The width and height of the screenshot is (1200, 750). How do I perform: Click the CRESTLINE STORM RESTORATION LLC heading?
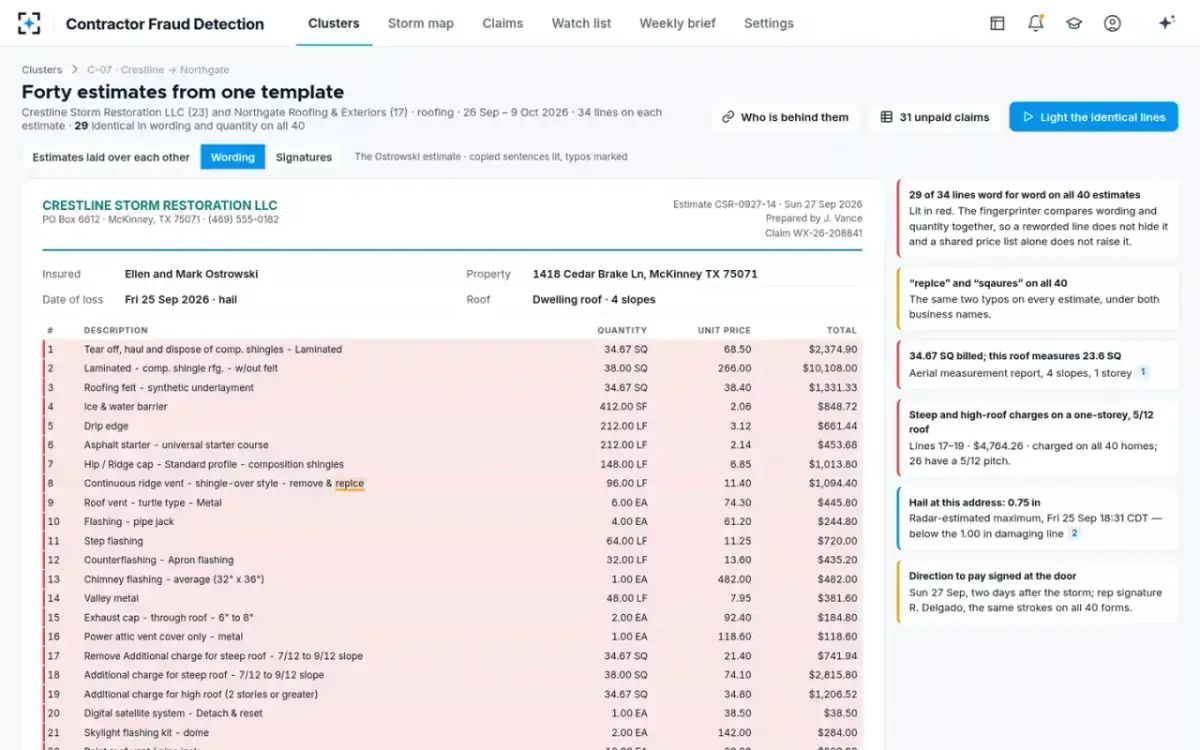(x=160, y=205)
